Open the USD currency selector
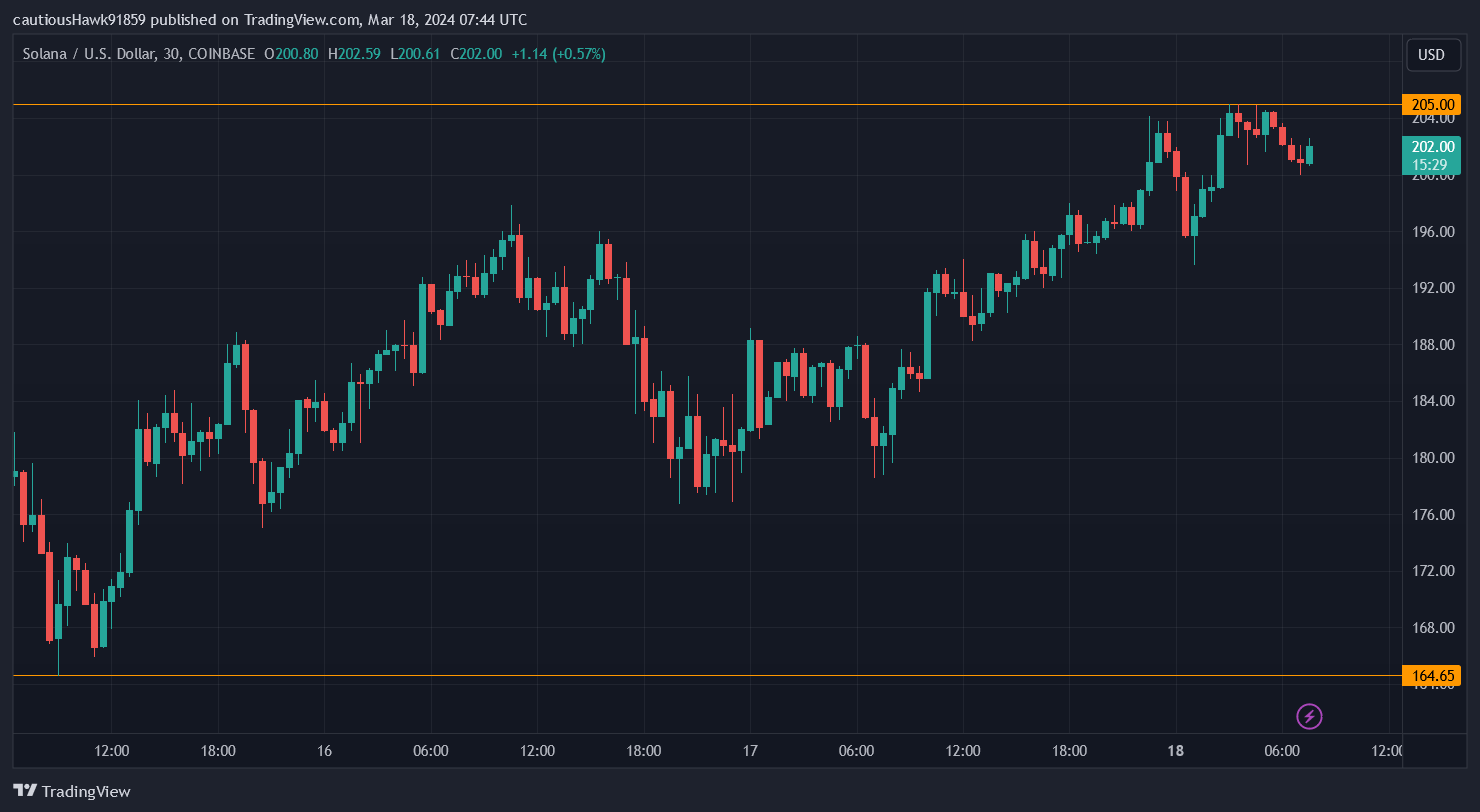 click(1431, 55)
